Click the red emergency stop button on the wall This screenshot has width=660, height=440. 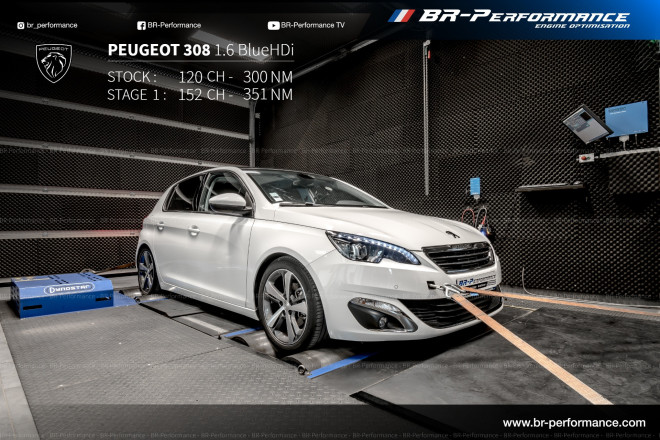tap(588, 157)
